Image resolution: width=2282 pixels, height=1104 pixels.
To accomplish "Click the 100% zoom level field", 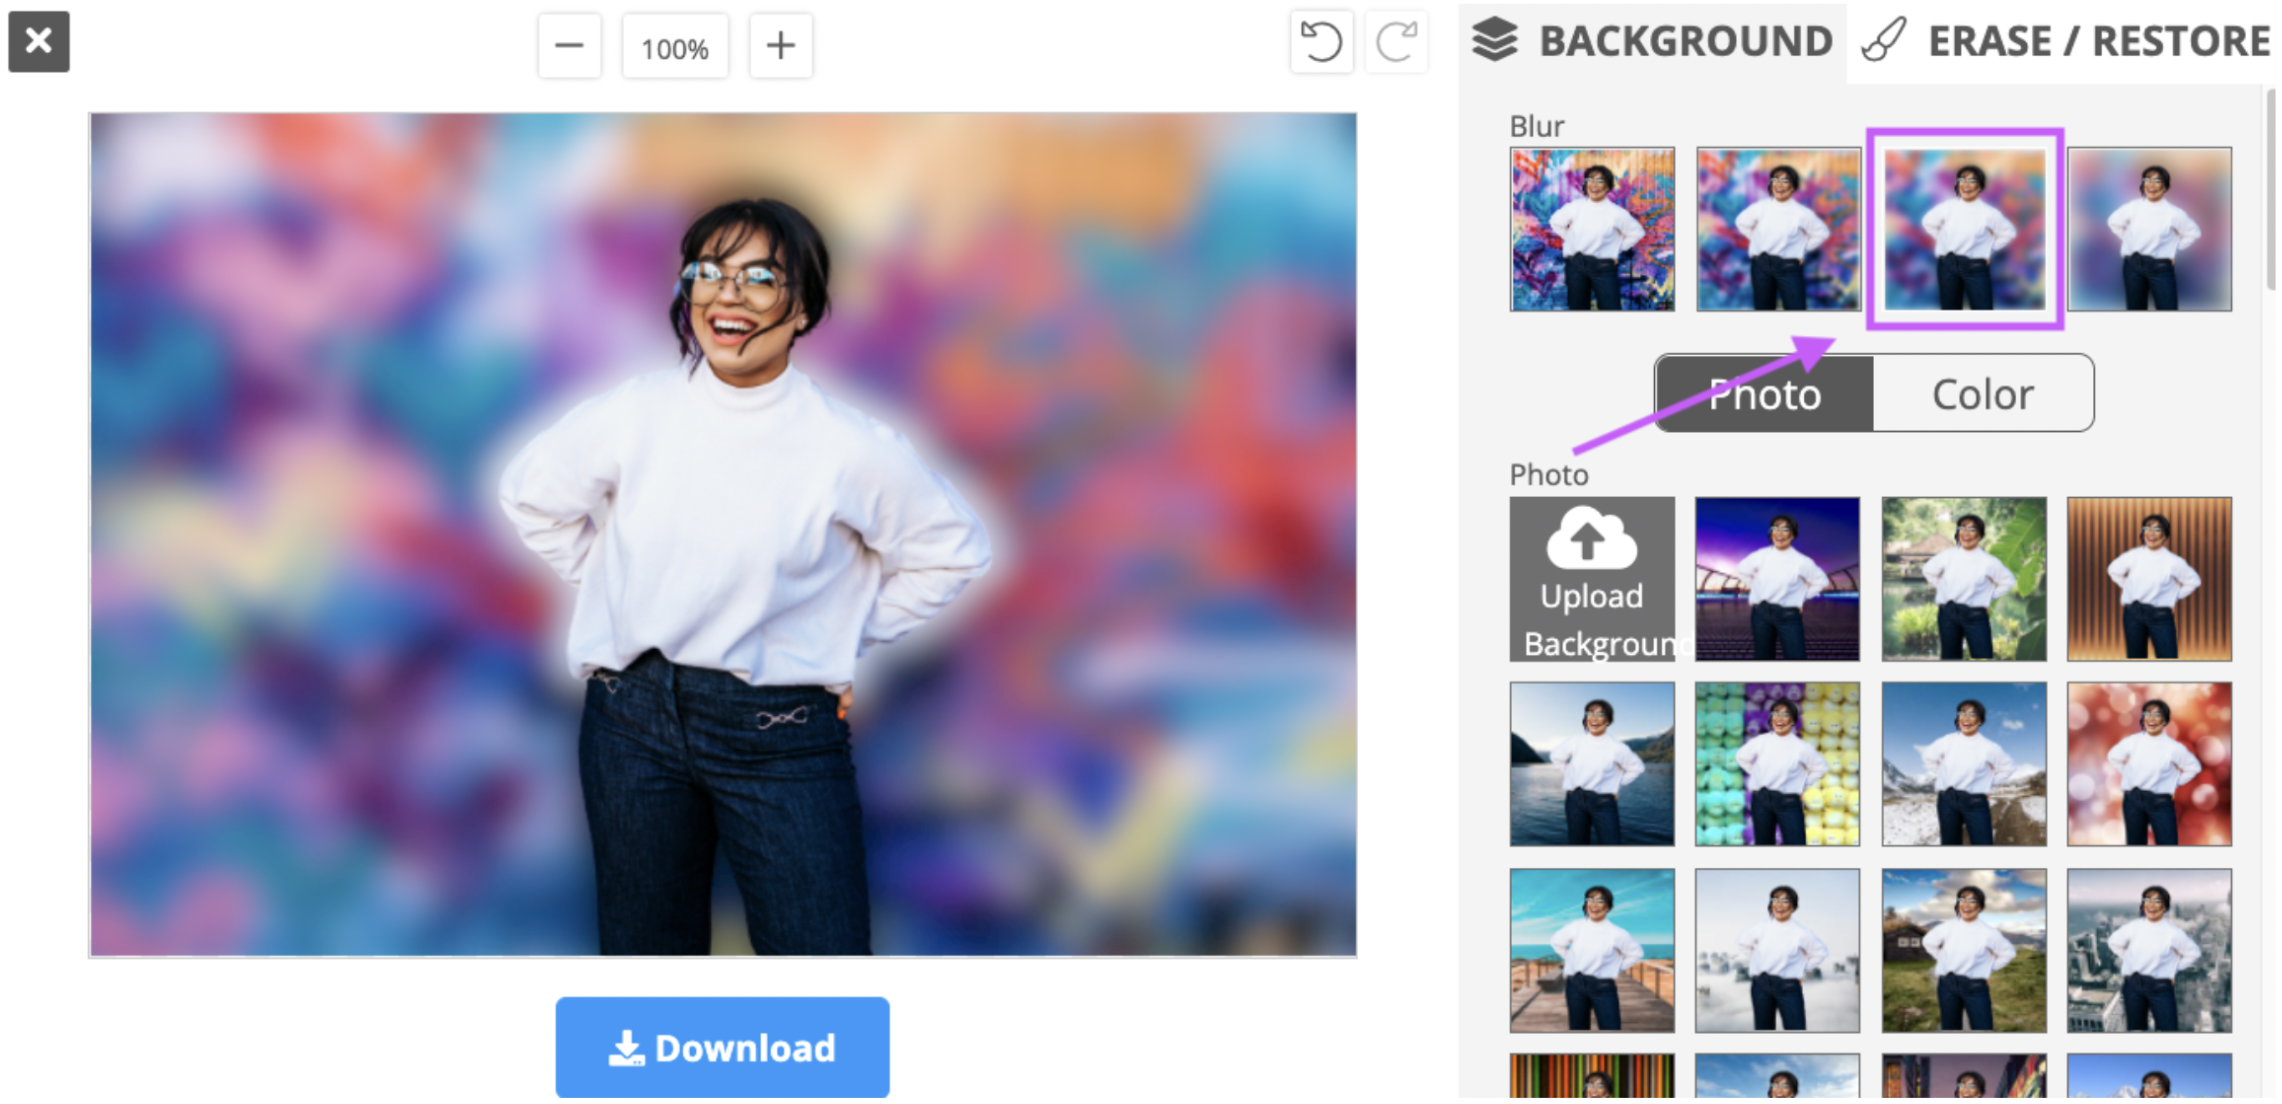I will pyautogui.click(x=675, y=46).
